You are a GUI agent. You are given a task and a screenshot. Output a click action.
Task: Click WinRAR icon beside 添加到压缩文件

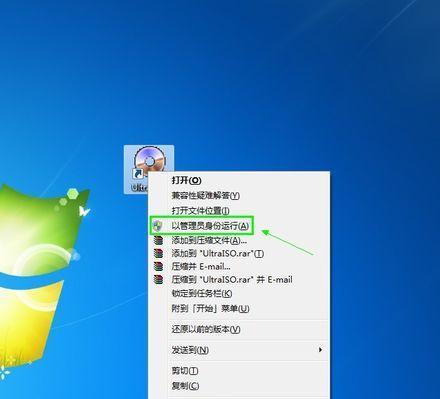[158, 240]
